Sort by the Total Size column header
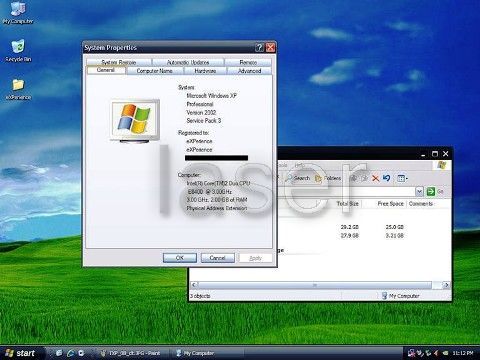 (348, 203)
